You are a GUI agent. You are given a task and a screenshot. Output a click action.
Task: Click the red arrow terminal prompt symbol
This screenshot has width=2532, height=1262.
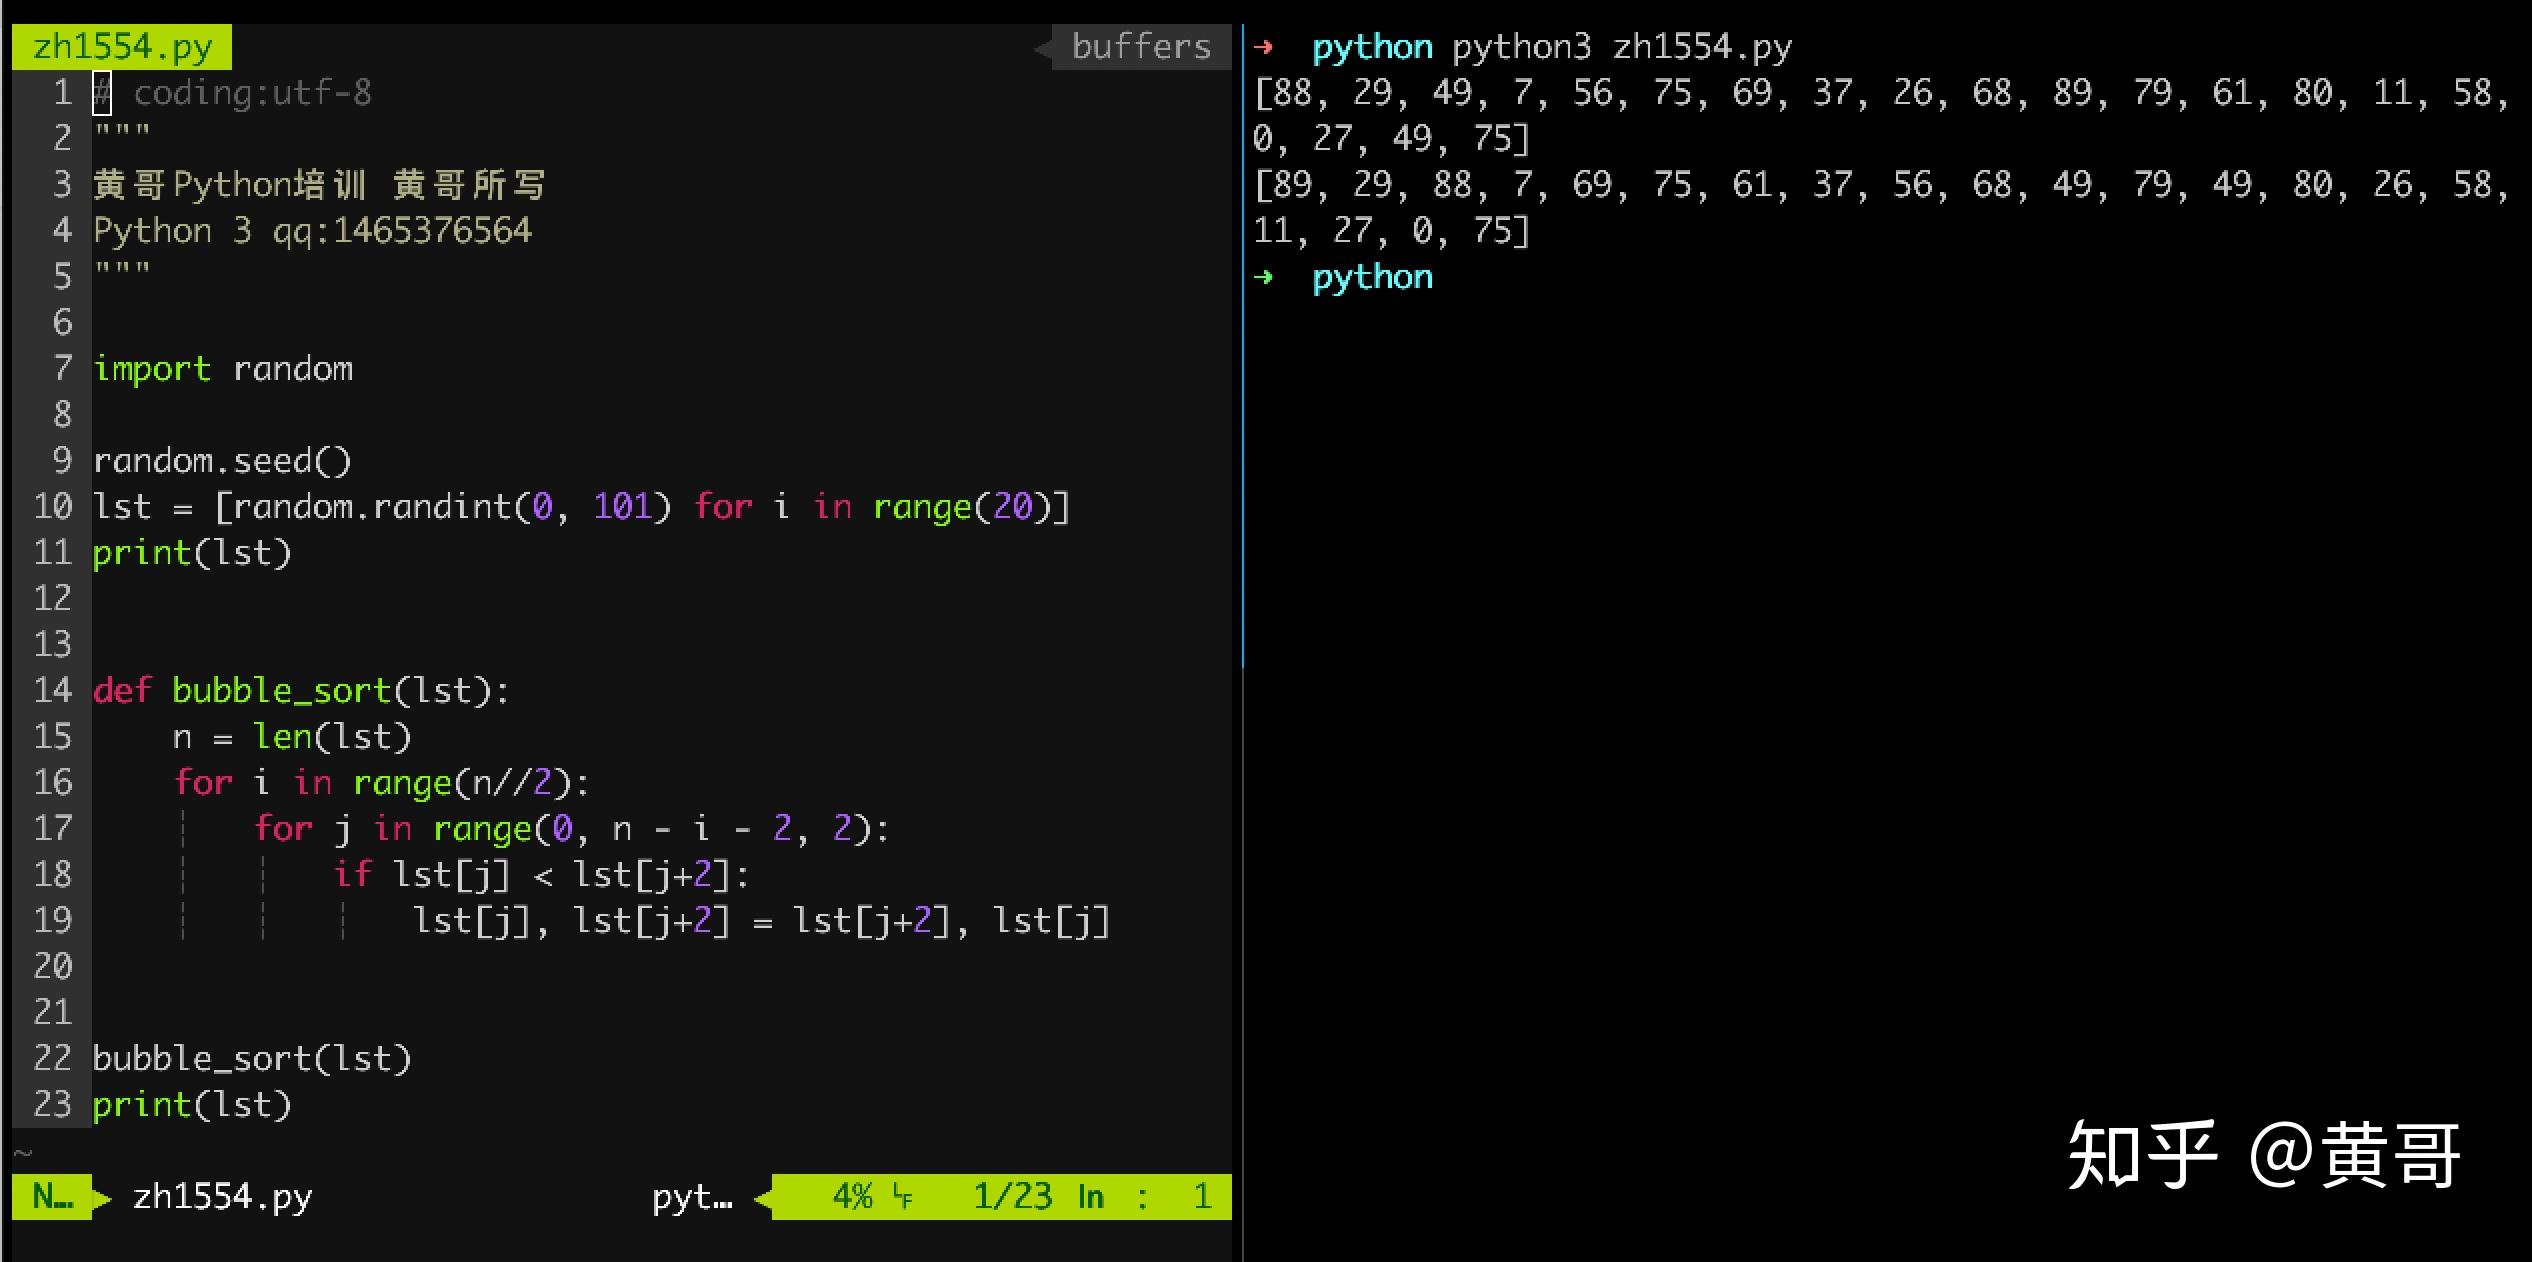[1267, 46]
